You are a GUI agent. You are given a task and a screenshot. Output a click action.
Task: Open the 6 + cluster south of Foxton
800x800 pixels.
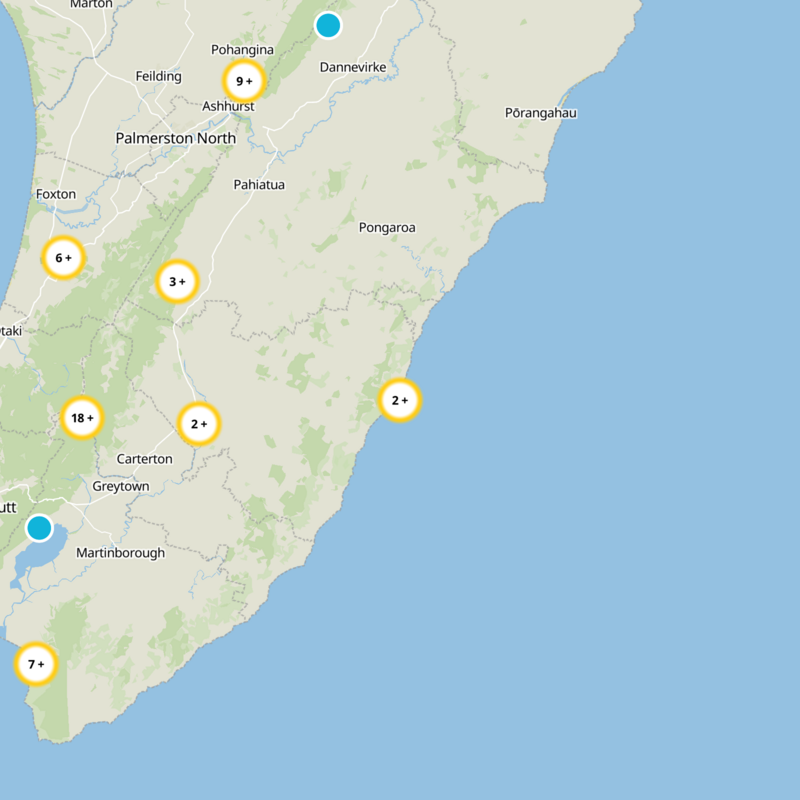point(64,258)
